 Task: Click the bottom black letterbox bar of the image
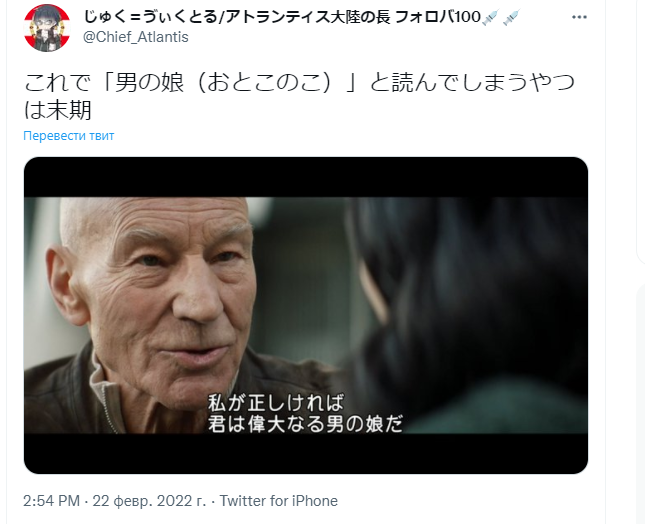pyautogui.click(x=306, y=454)
